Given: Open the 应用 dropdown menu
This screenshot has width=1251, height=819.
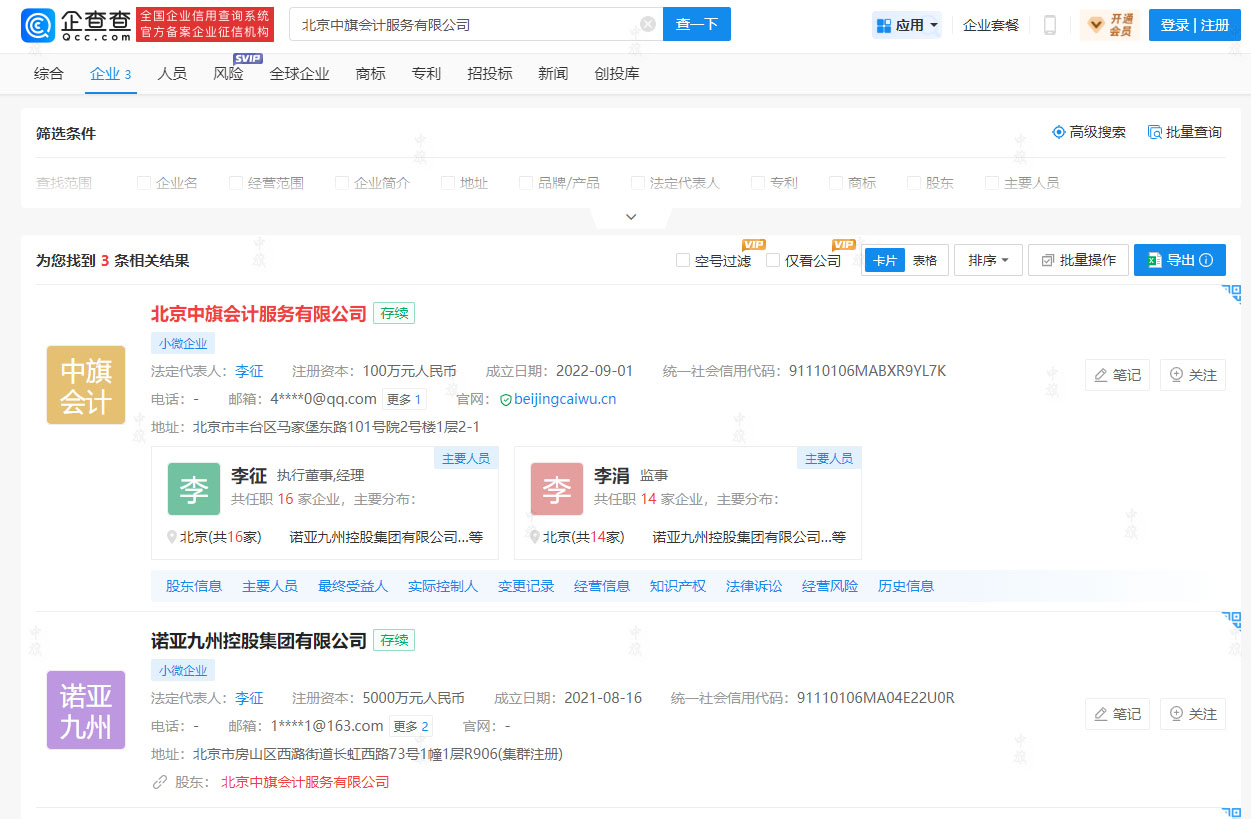Looking at the screenshot, I should pyautogui.click(x=906, y=24).
